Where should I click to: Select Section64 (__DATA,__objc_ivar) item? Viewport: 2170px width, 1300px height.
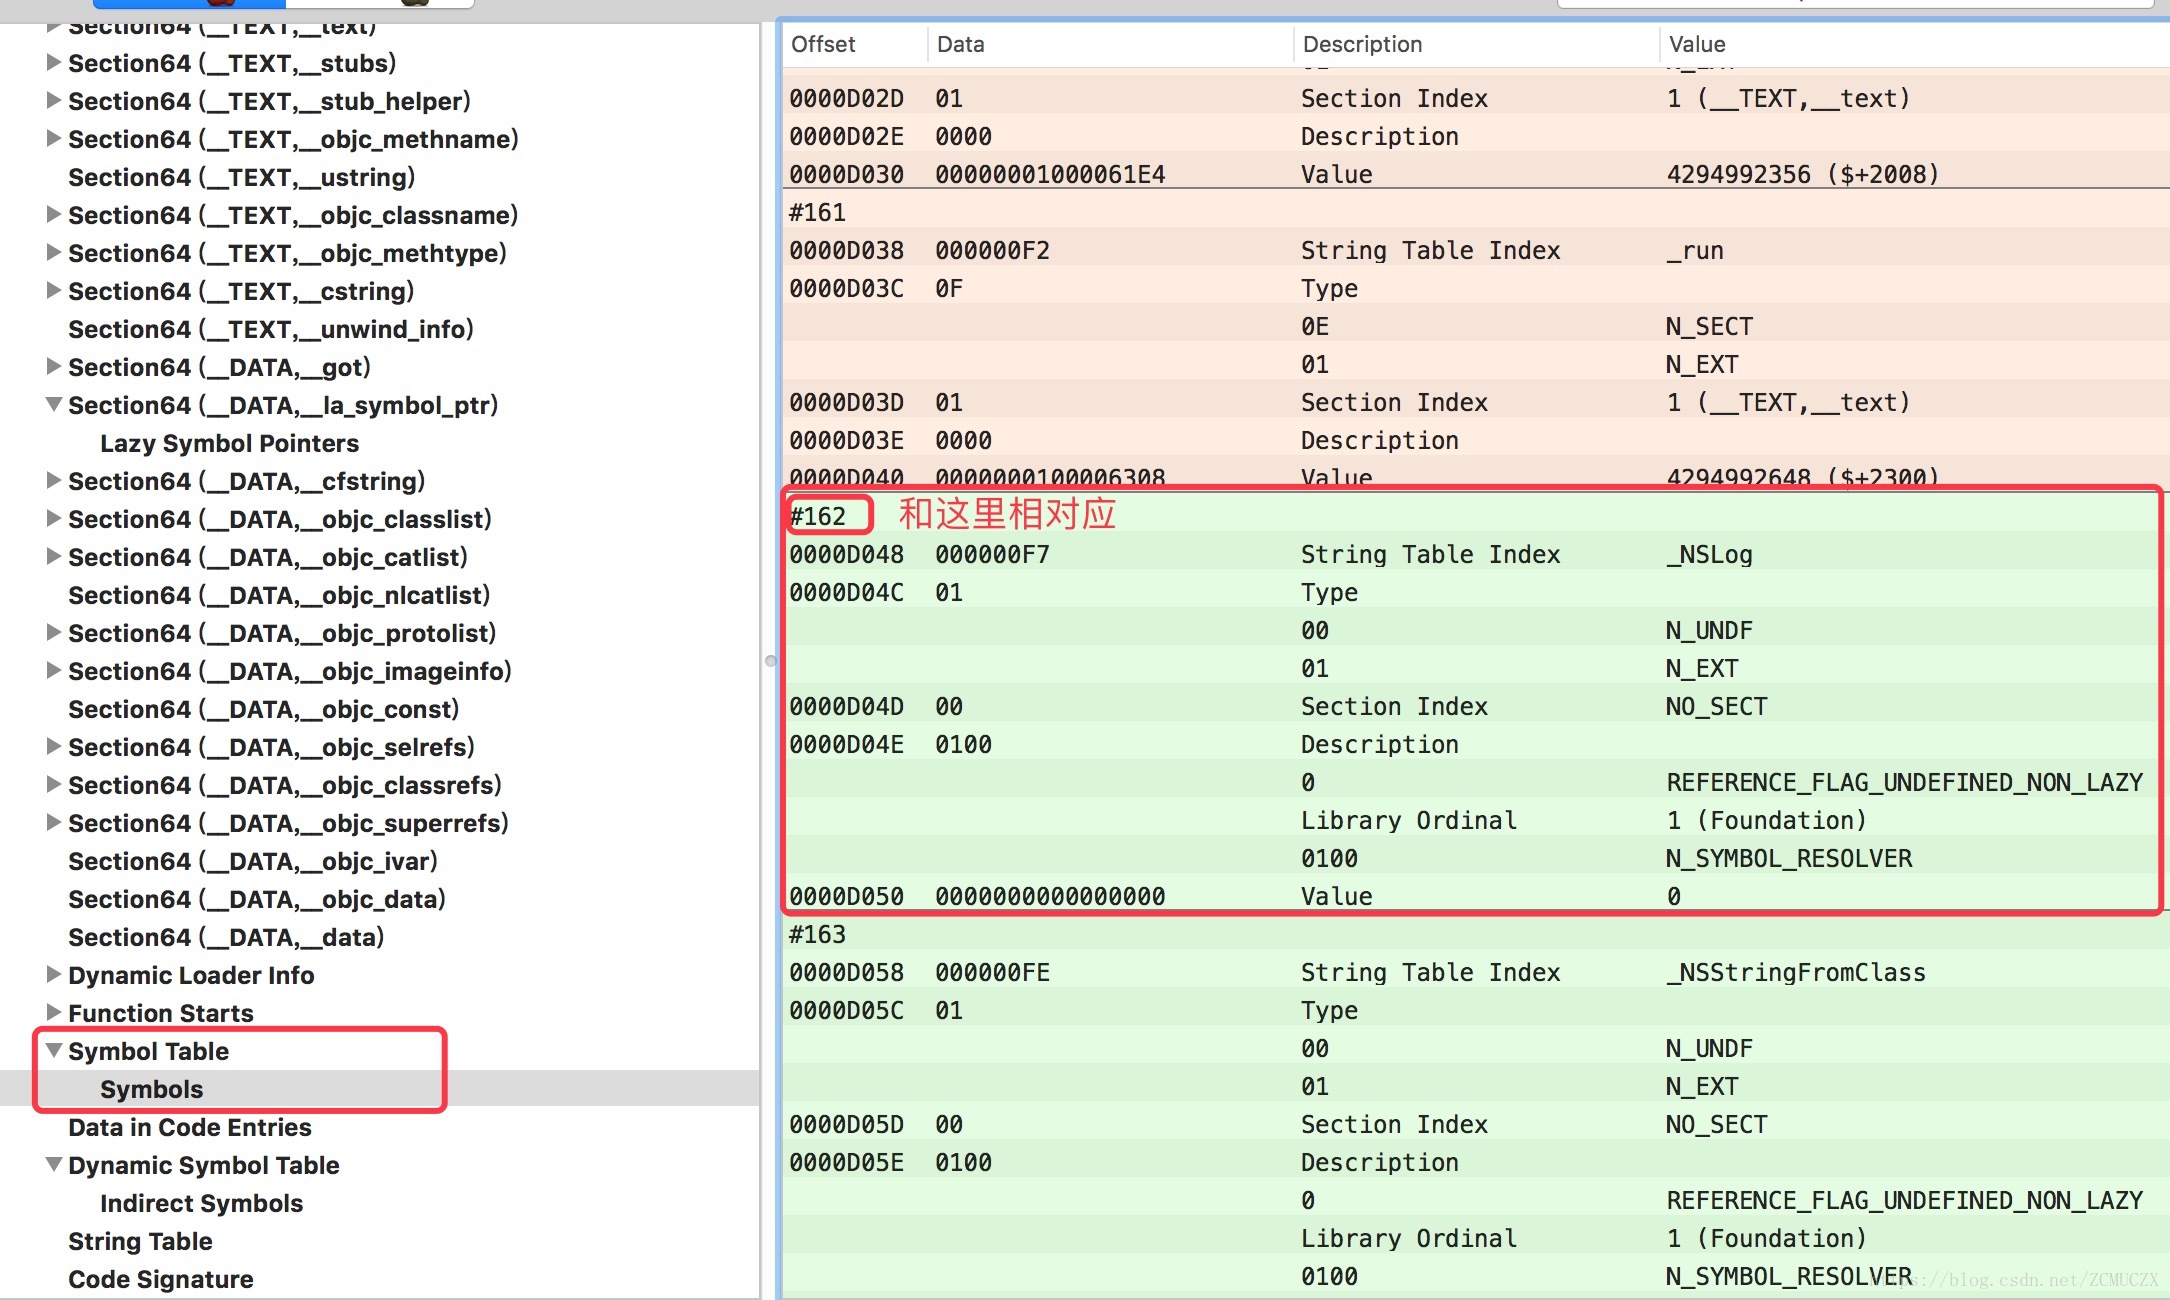pos(252,861)
